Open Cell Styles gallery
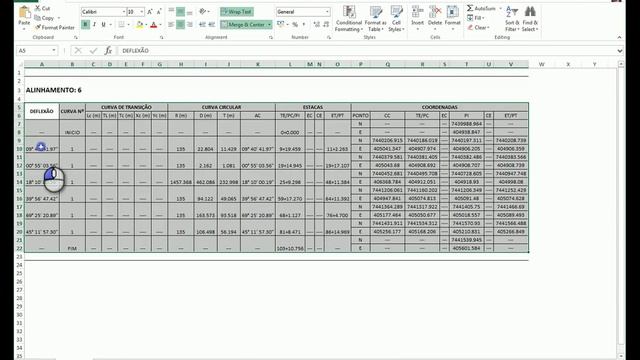 [396, 19]
